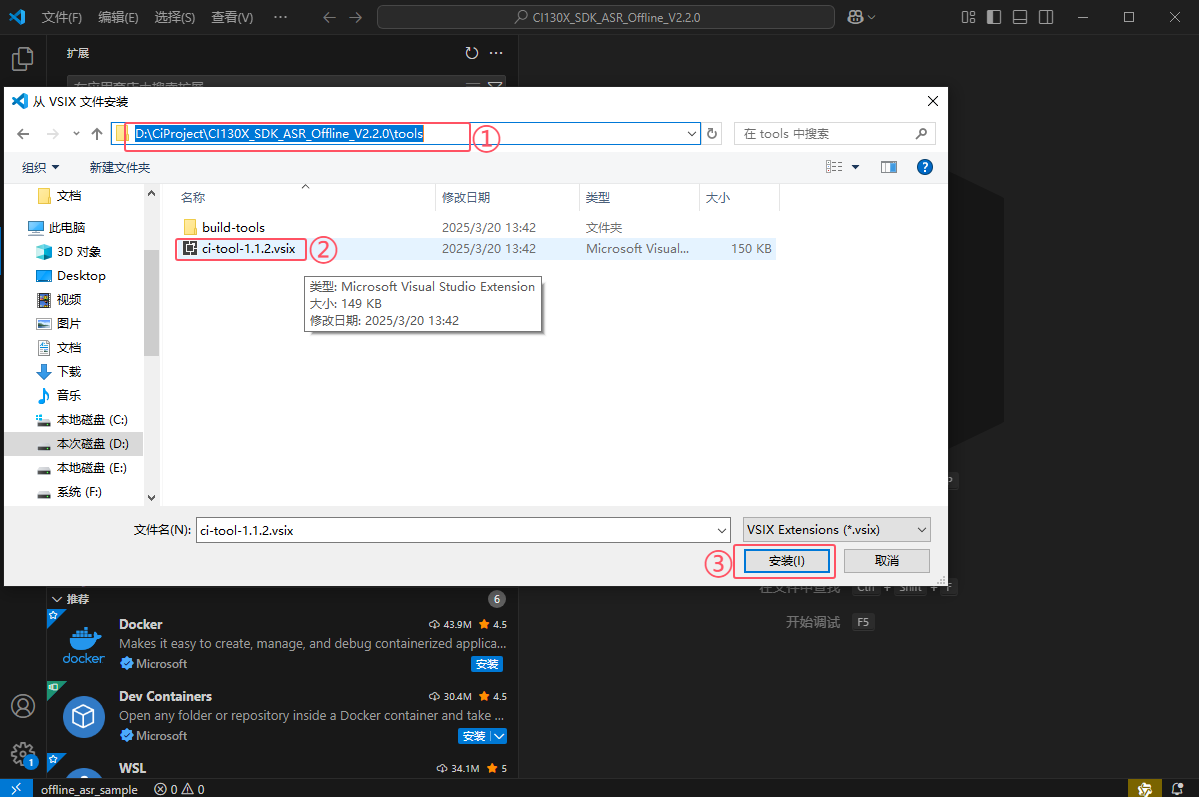Open the 查看(V) menu
The height and width of the screenshot is (797, 1199).
(x=232, y=17)
